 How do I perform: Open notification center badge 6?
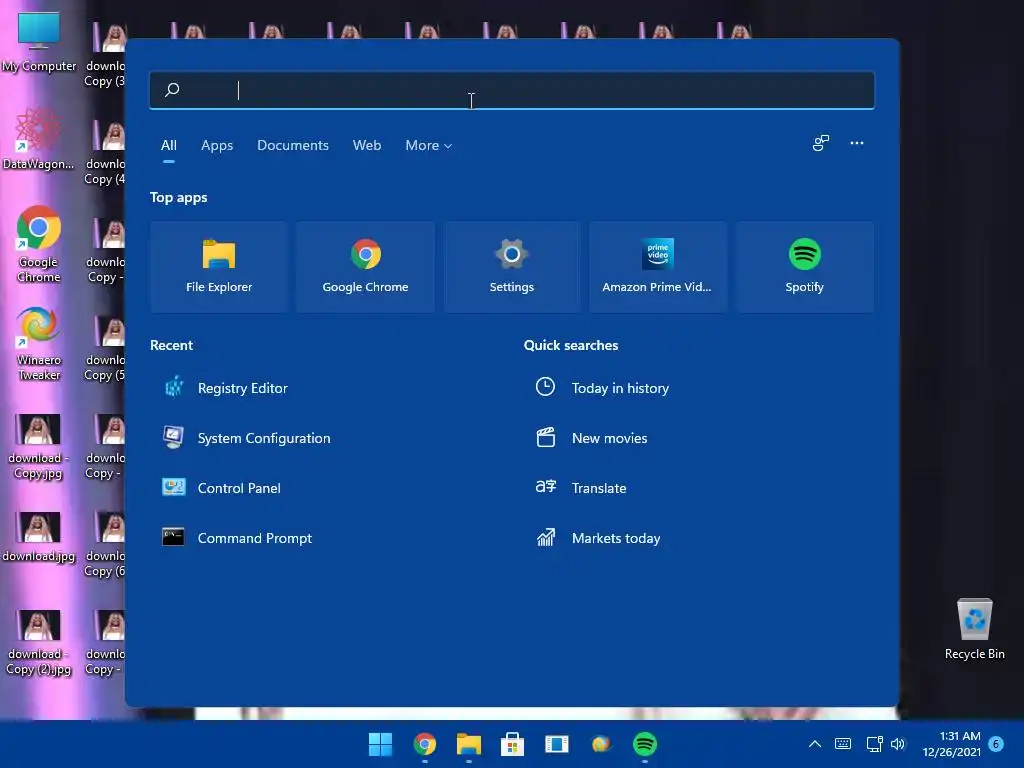pyautogui.click(x=996, y=744)
